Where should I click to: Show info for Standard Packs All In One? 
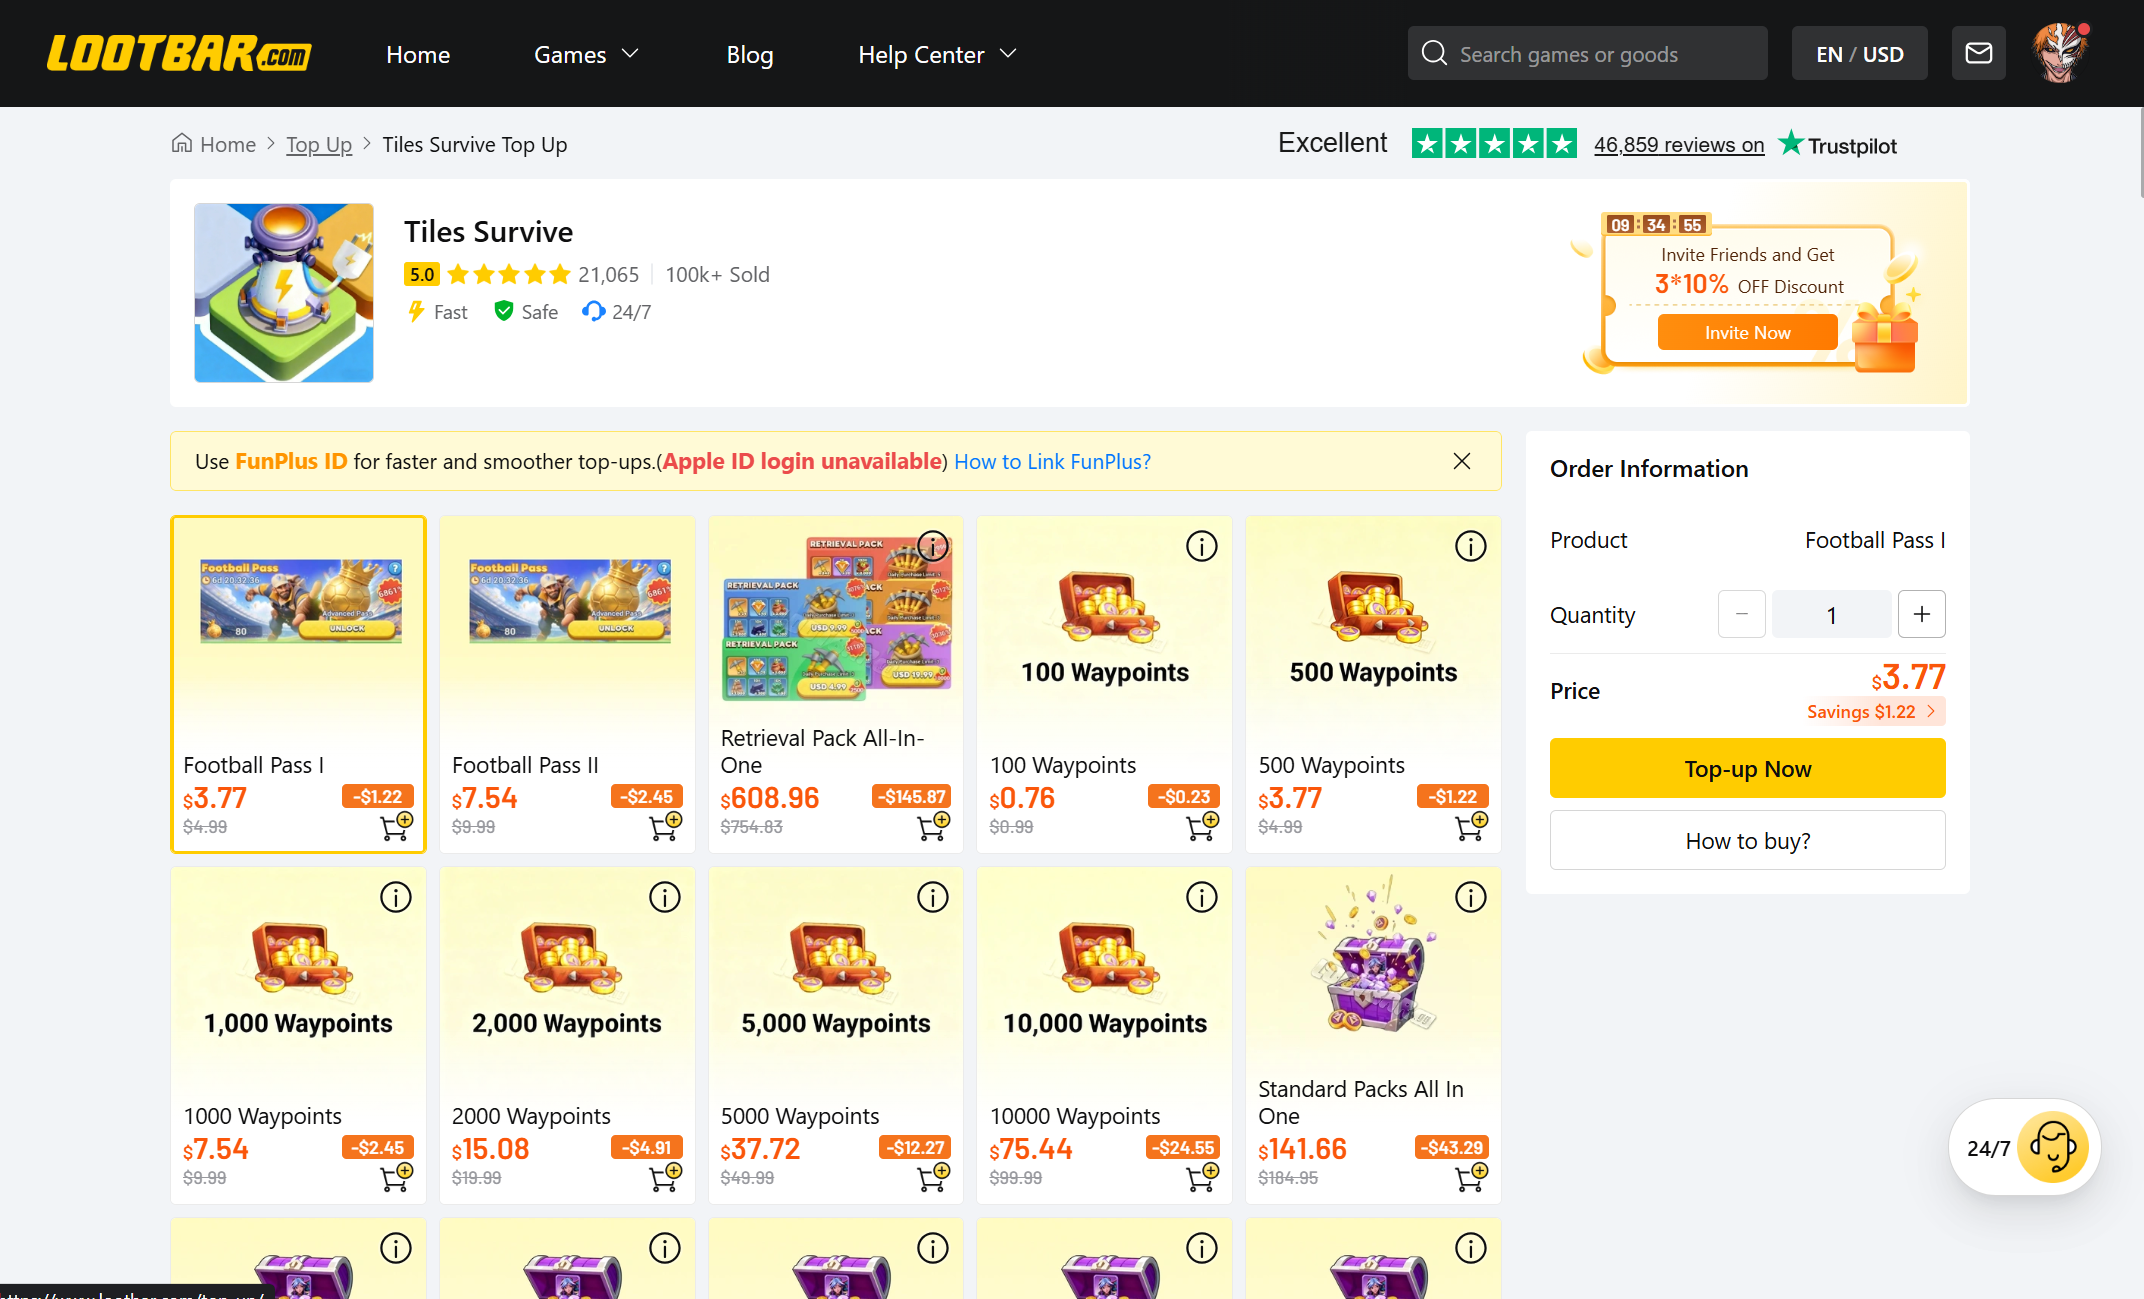click(1470, 897)
